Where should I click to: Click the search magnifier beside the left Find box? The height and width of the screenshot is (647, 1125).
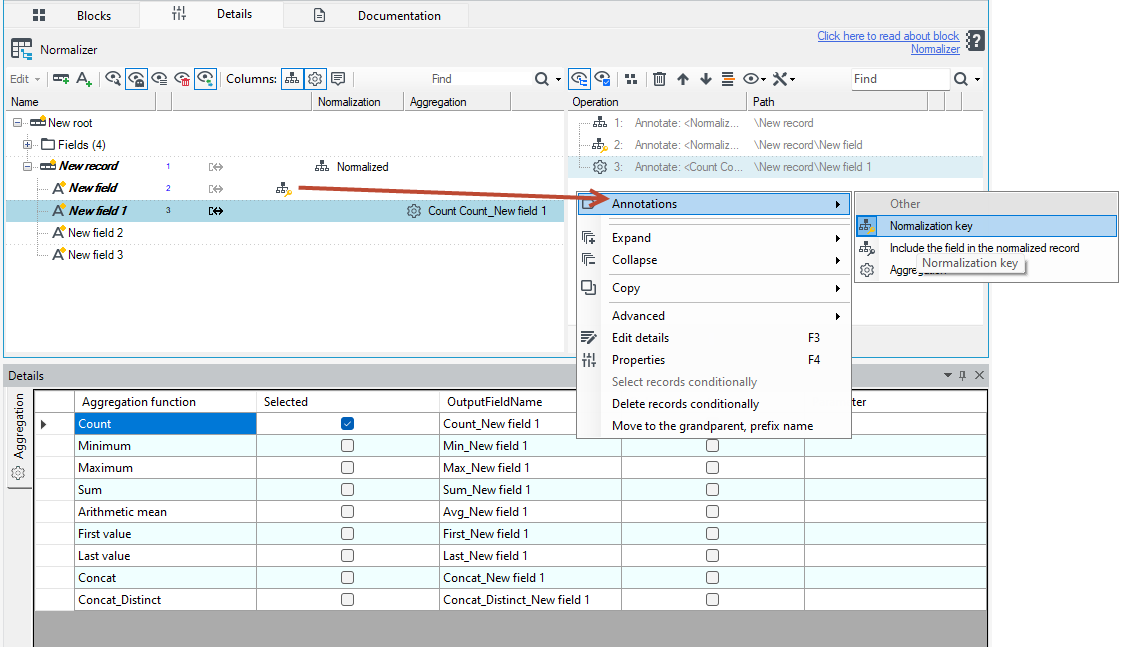pos(542,79)
